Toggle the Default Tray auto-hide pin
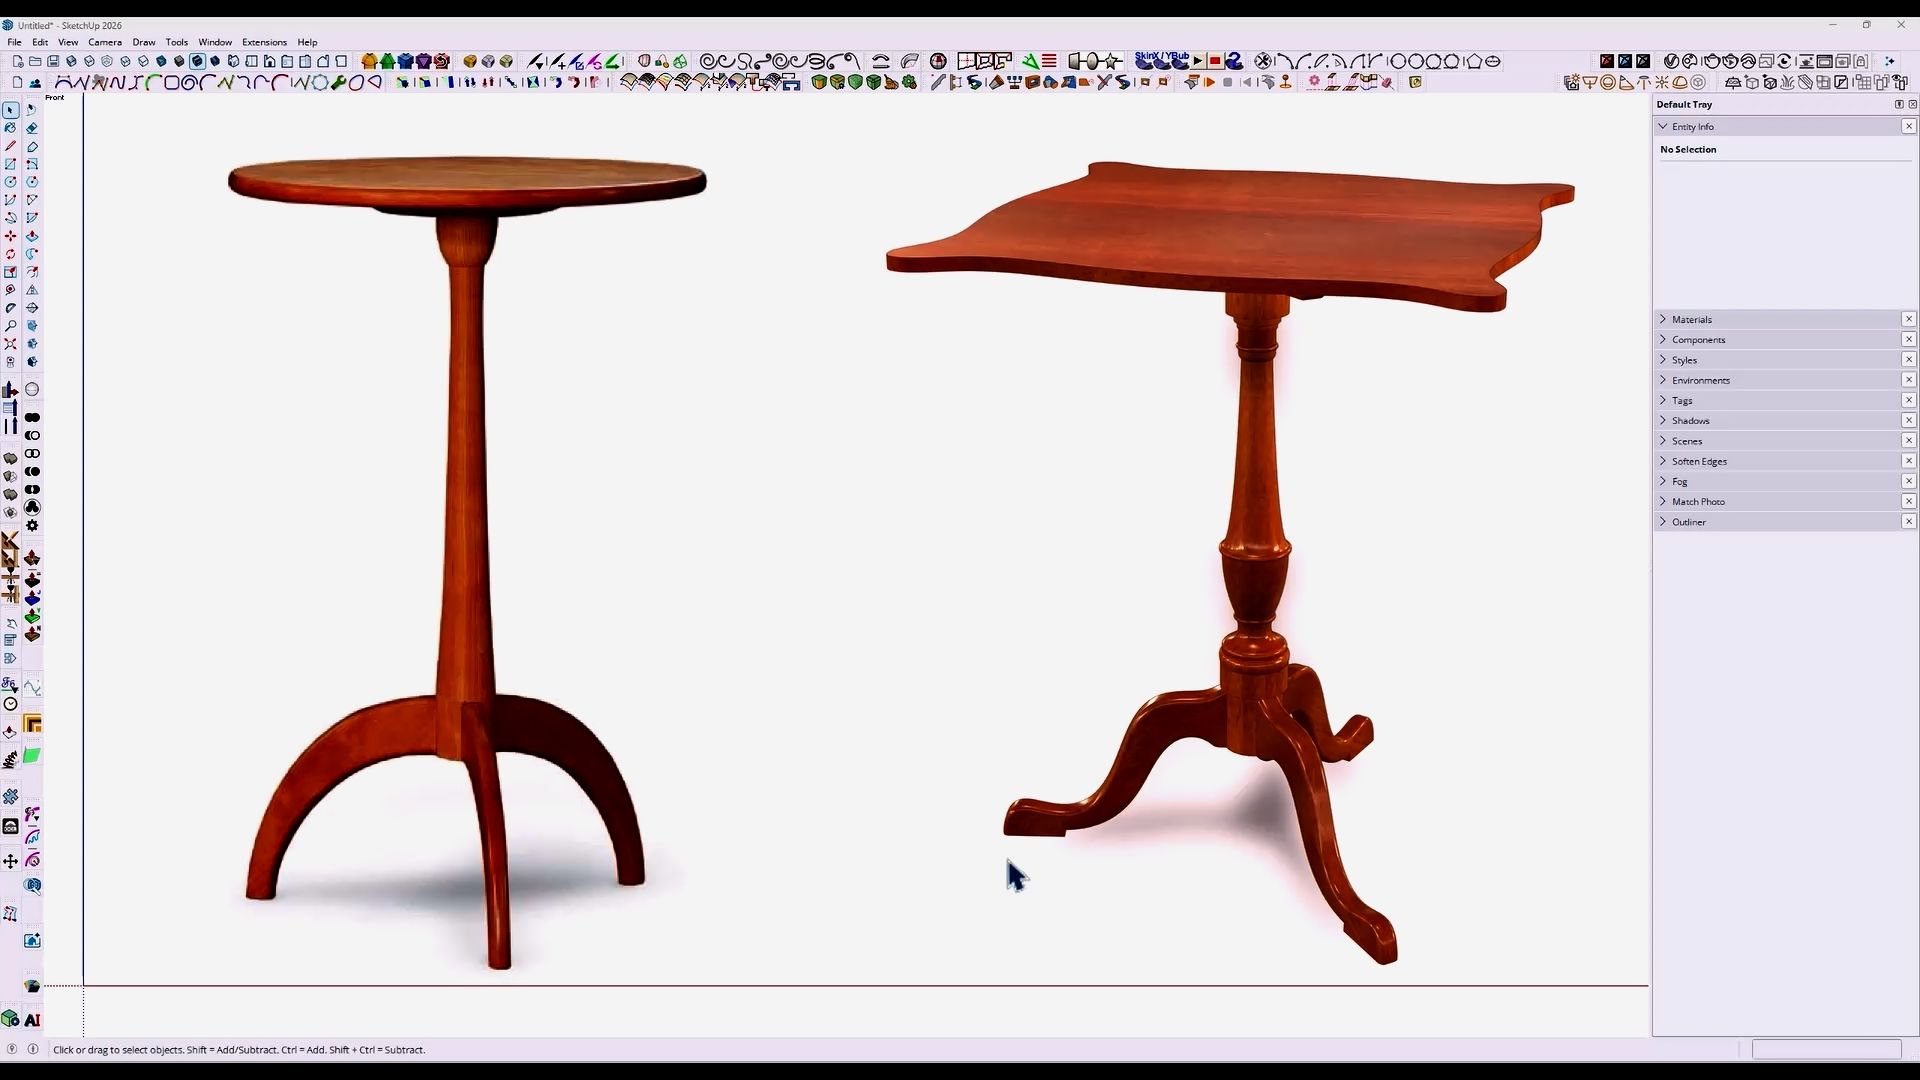This screenshot has width=1920, height=1080. 1899,104
